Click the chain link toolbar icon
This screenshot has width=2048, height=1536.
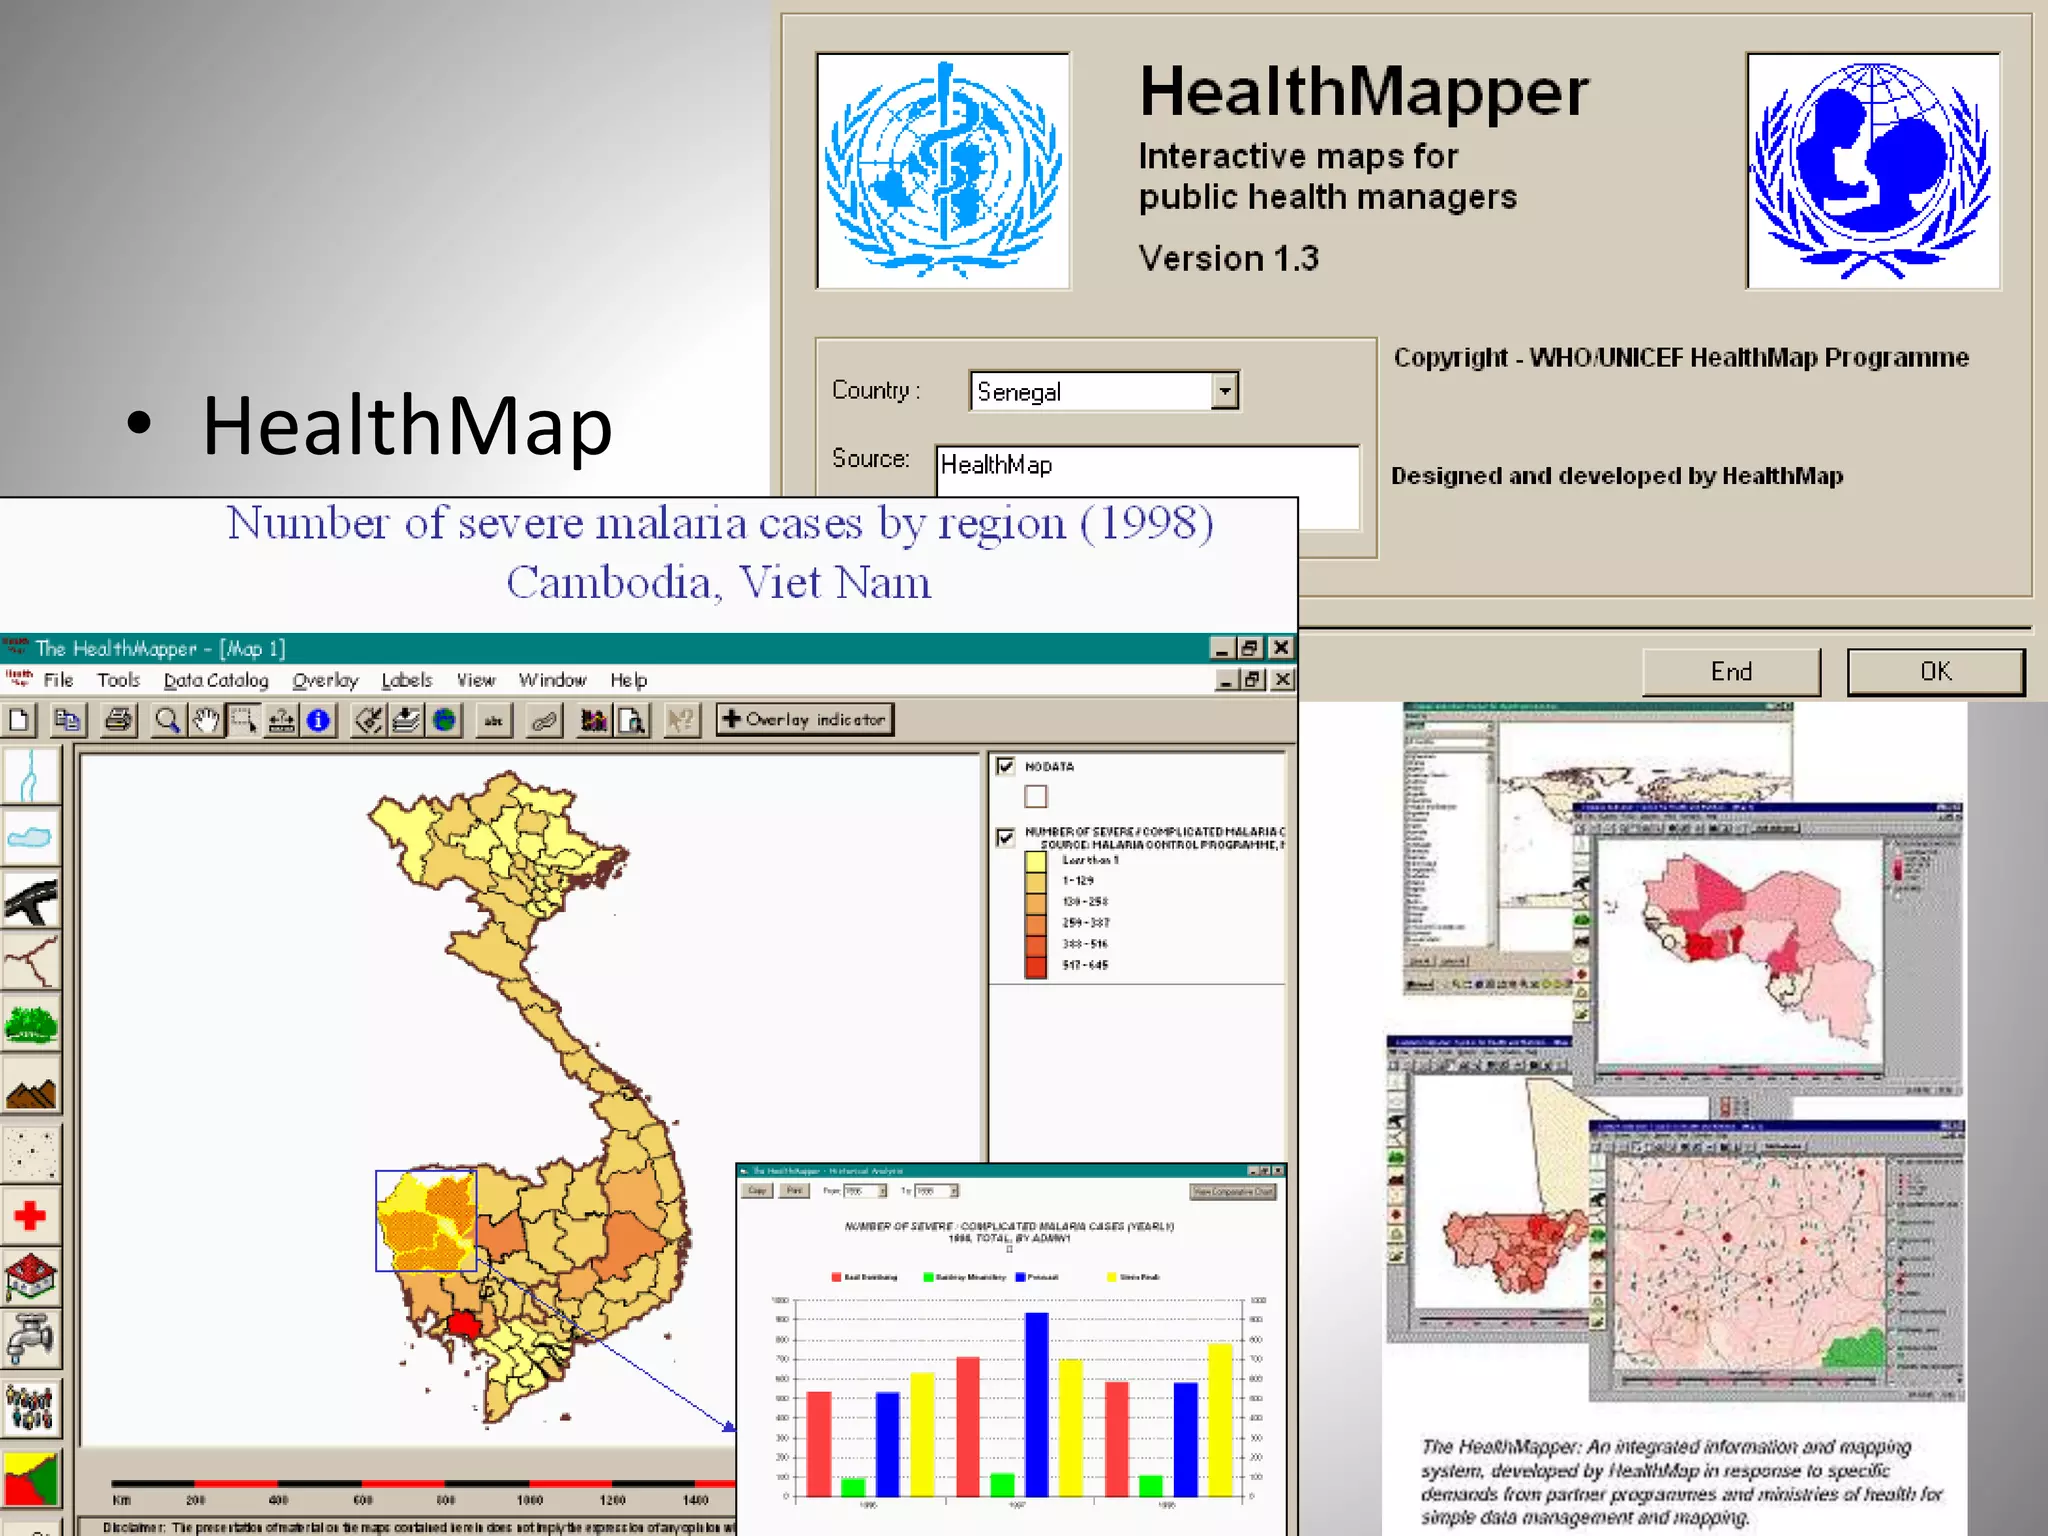544,720
